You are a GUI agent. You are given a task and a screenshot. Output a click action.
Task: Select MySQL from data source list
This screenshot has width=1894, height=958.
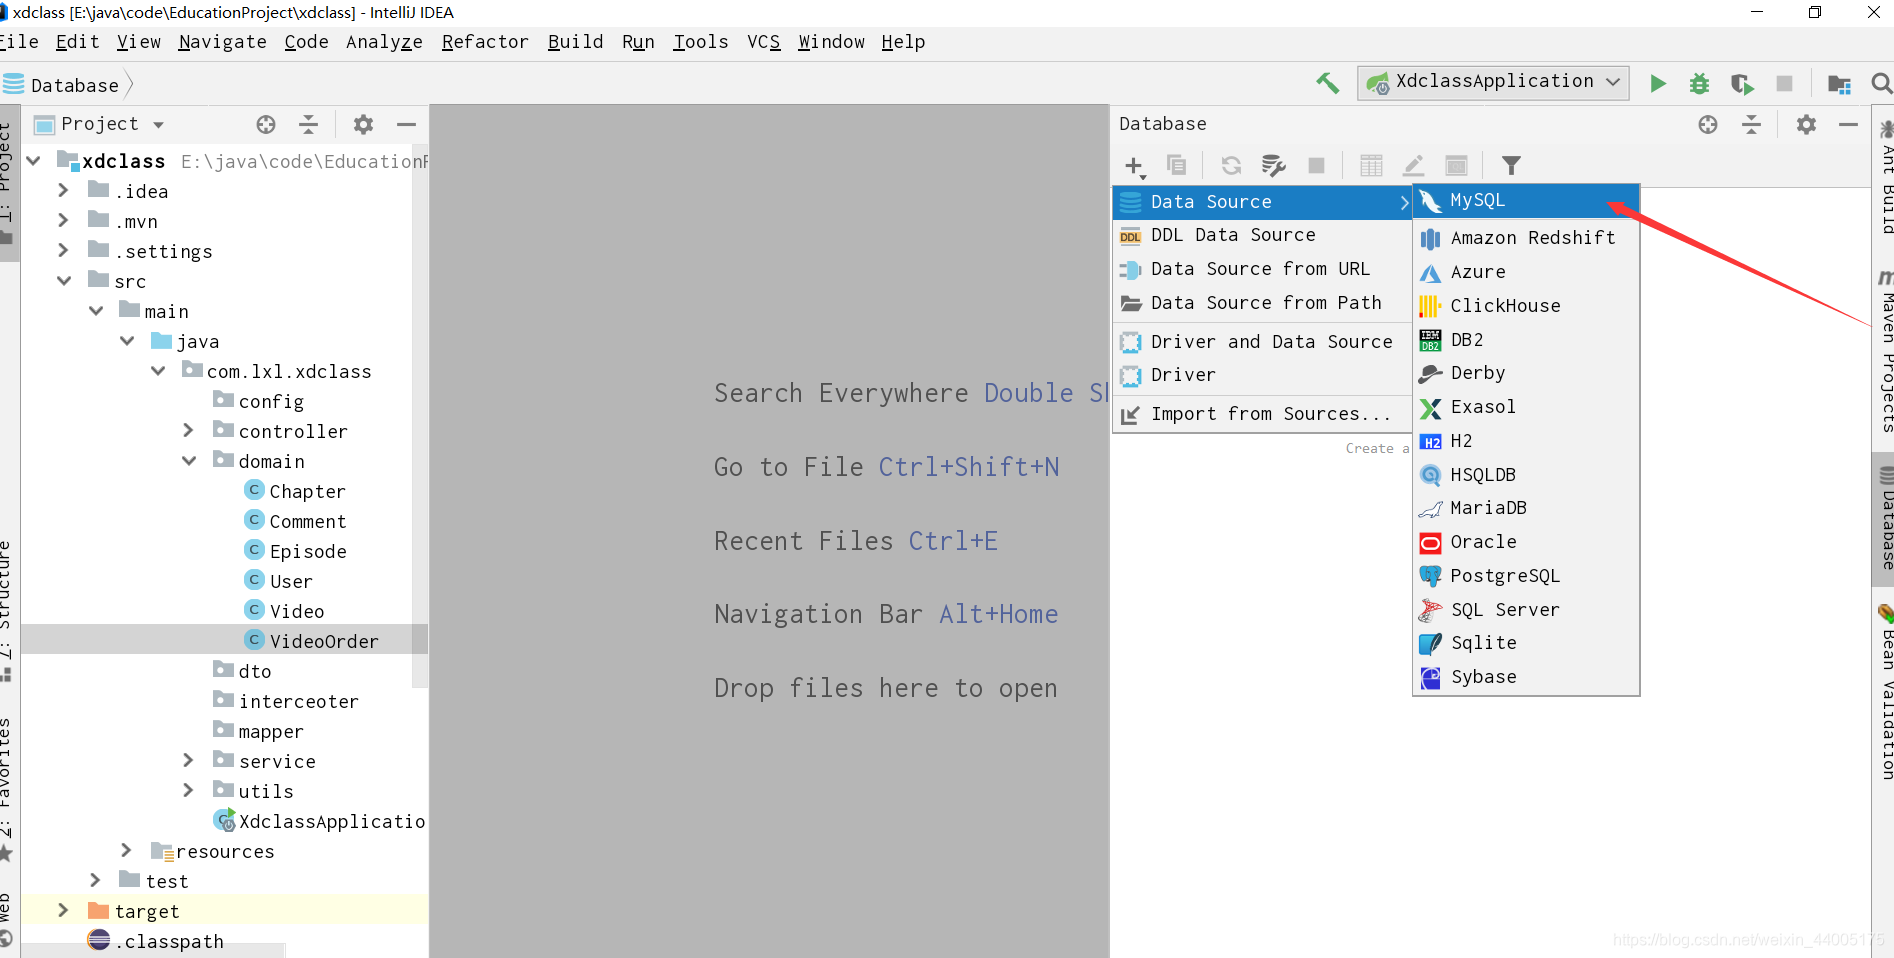[1525, 201]
